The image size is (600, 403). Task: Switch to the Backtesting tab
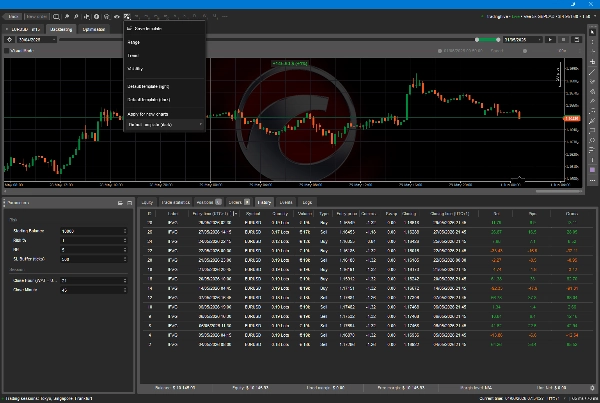pos(61,29)
